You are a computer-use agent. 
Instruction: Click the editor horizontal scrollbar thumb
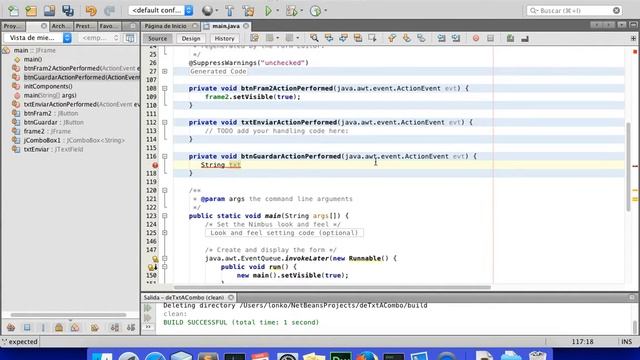(x=332, y=287)
